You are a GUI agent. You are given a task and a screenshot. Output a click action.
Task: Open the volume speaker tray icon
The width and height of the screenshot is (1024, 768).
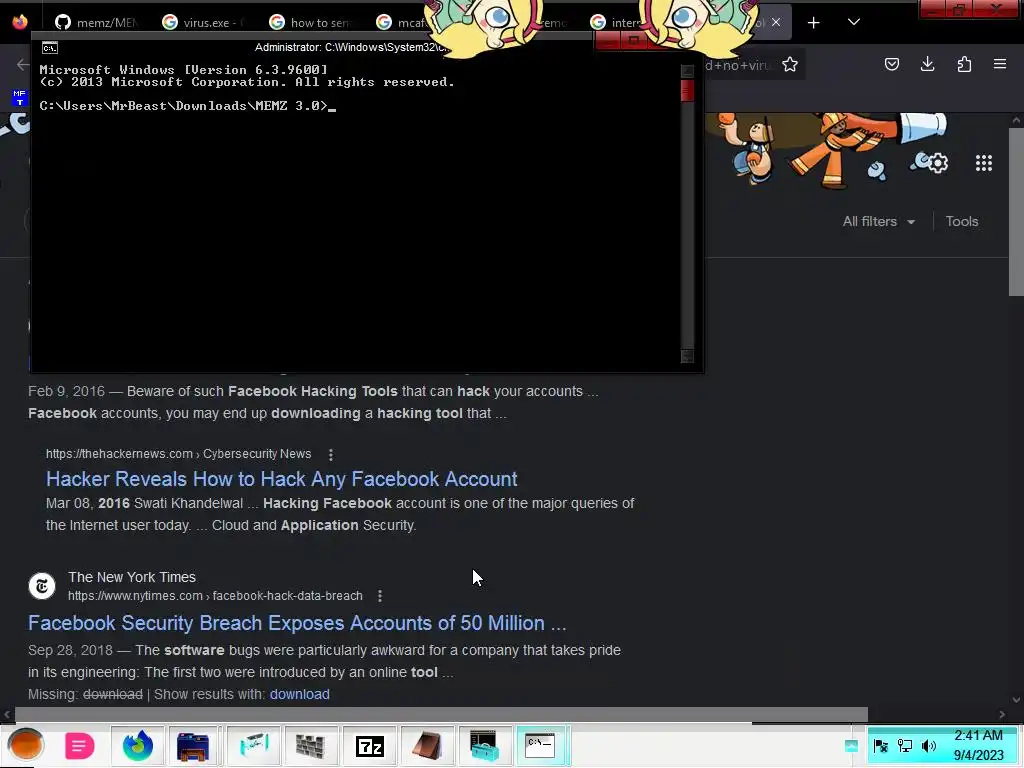click(x=929, y=746)
